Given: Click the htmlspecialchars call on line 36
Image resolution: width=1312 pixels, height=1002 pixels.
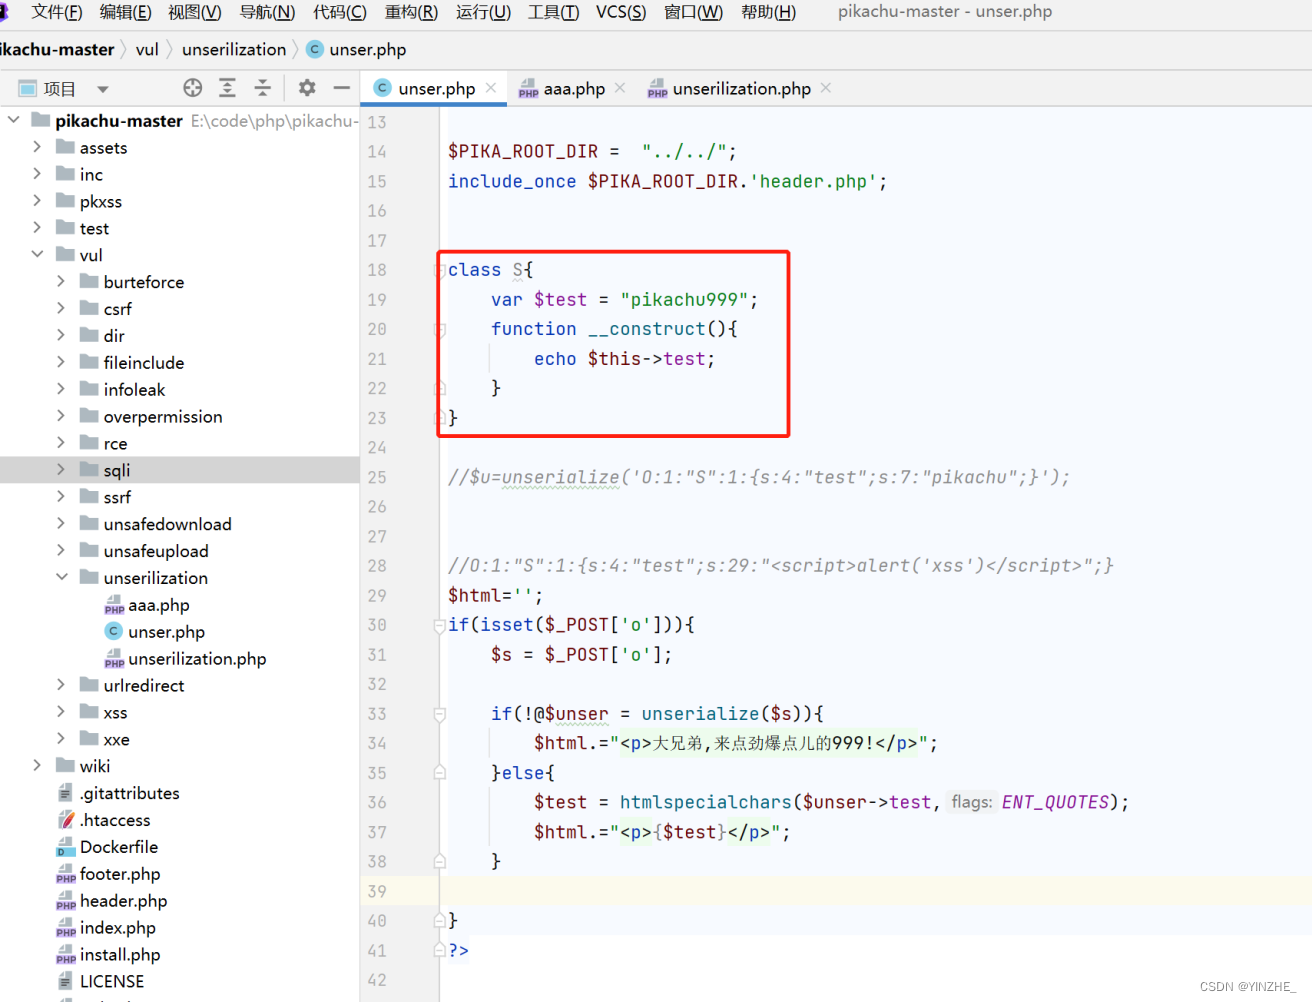Looking at the screenshot, I should tap(705, 802).
